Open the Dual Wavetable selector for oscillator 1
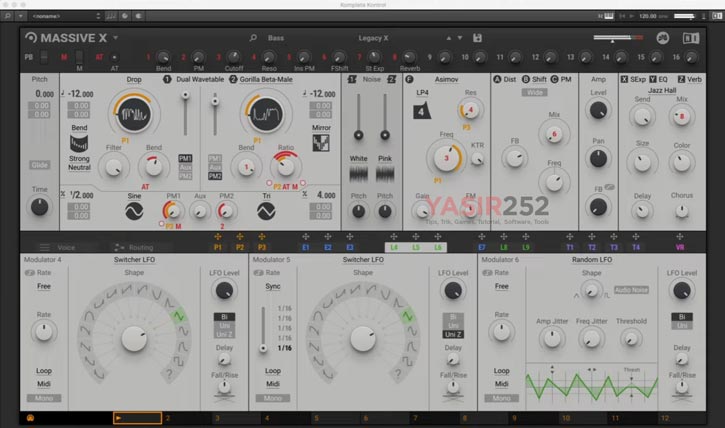Screen dimensions: 725x428 point(200,79)
